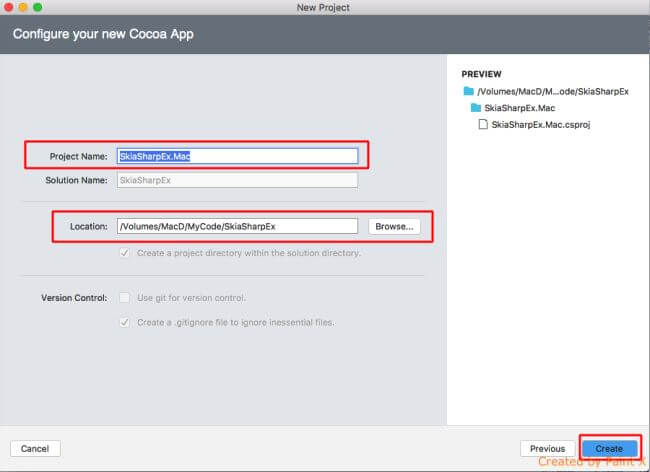Go back with the Previous button
The image size is (650, 472).
tap(547, 449)
